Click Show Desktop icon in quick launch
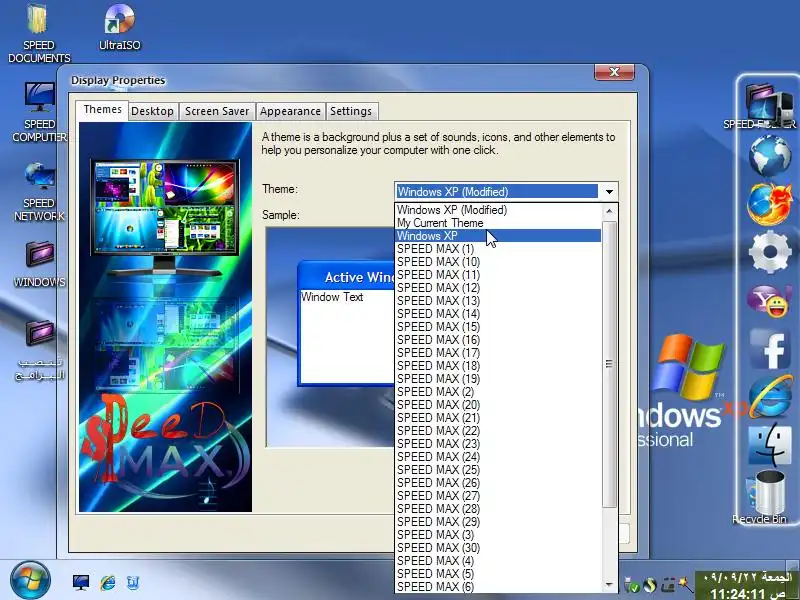Viewport: 800px width, 600px height. 81,582
